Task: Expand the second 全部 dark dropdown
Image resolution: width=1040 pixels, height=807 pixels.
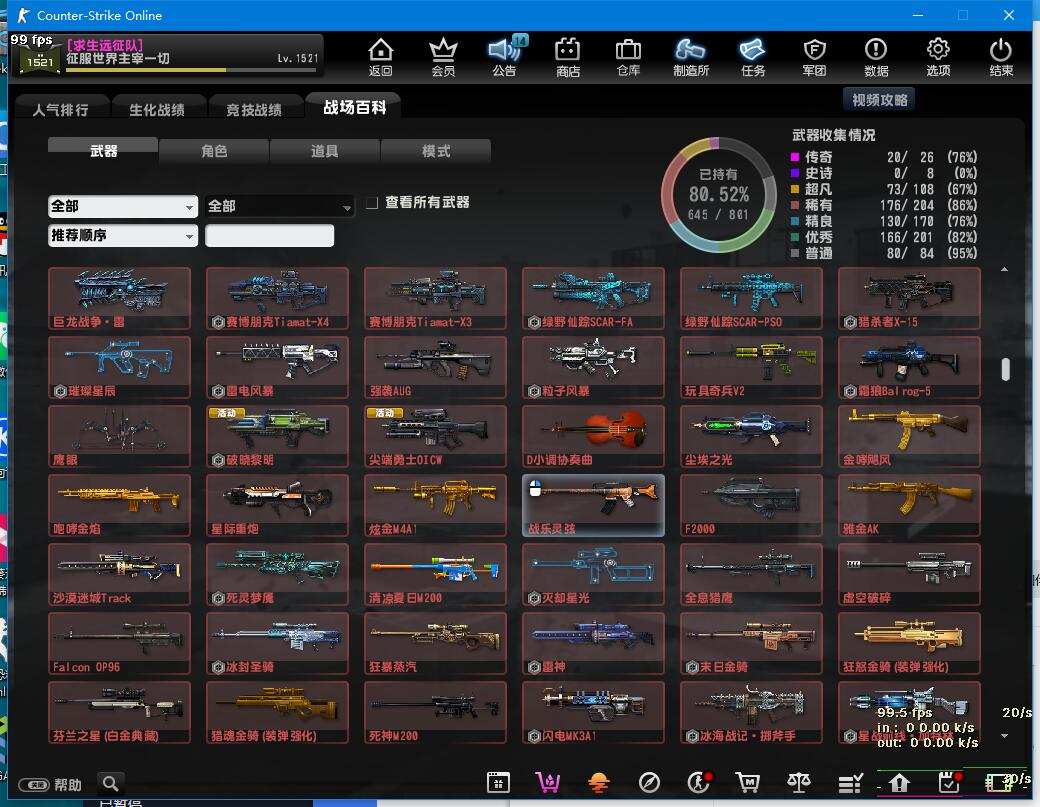Action: [279, 206]
